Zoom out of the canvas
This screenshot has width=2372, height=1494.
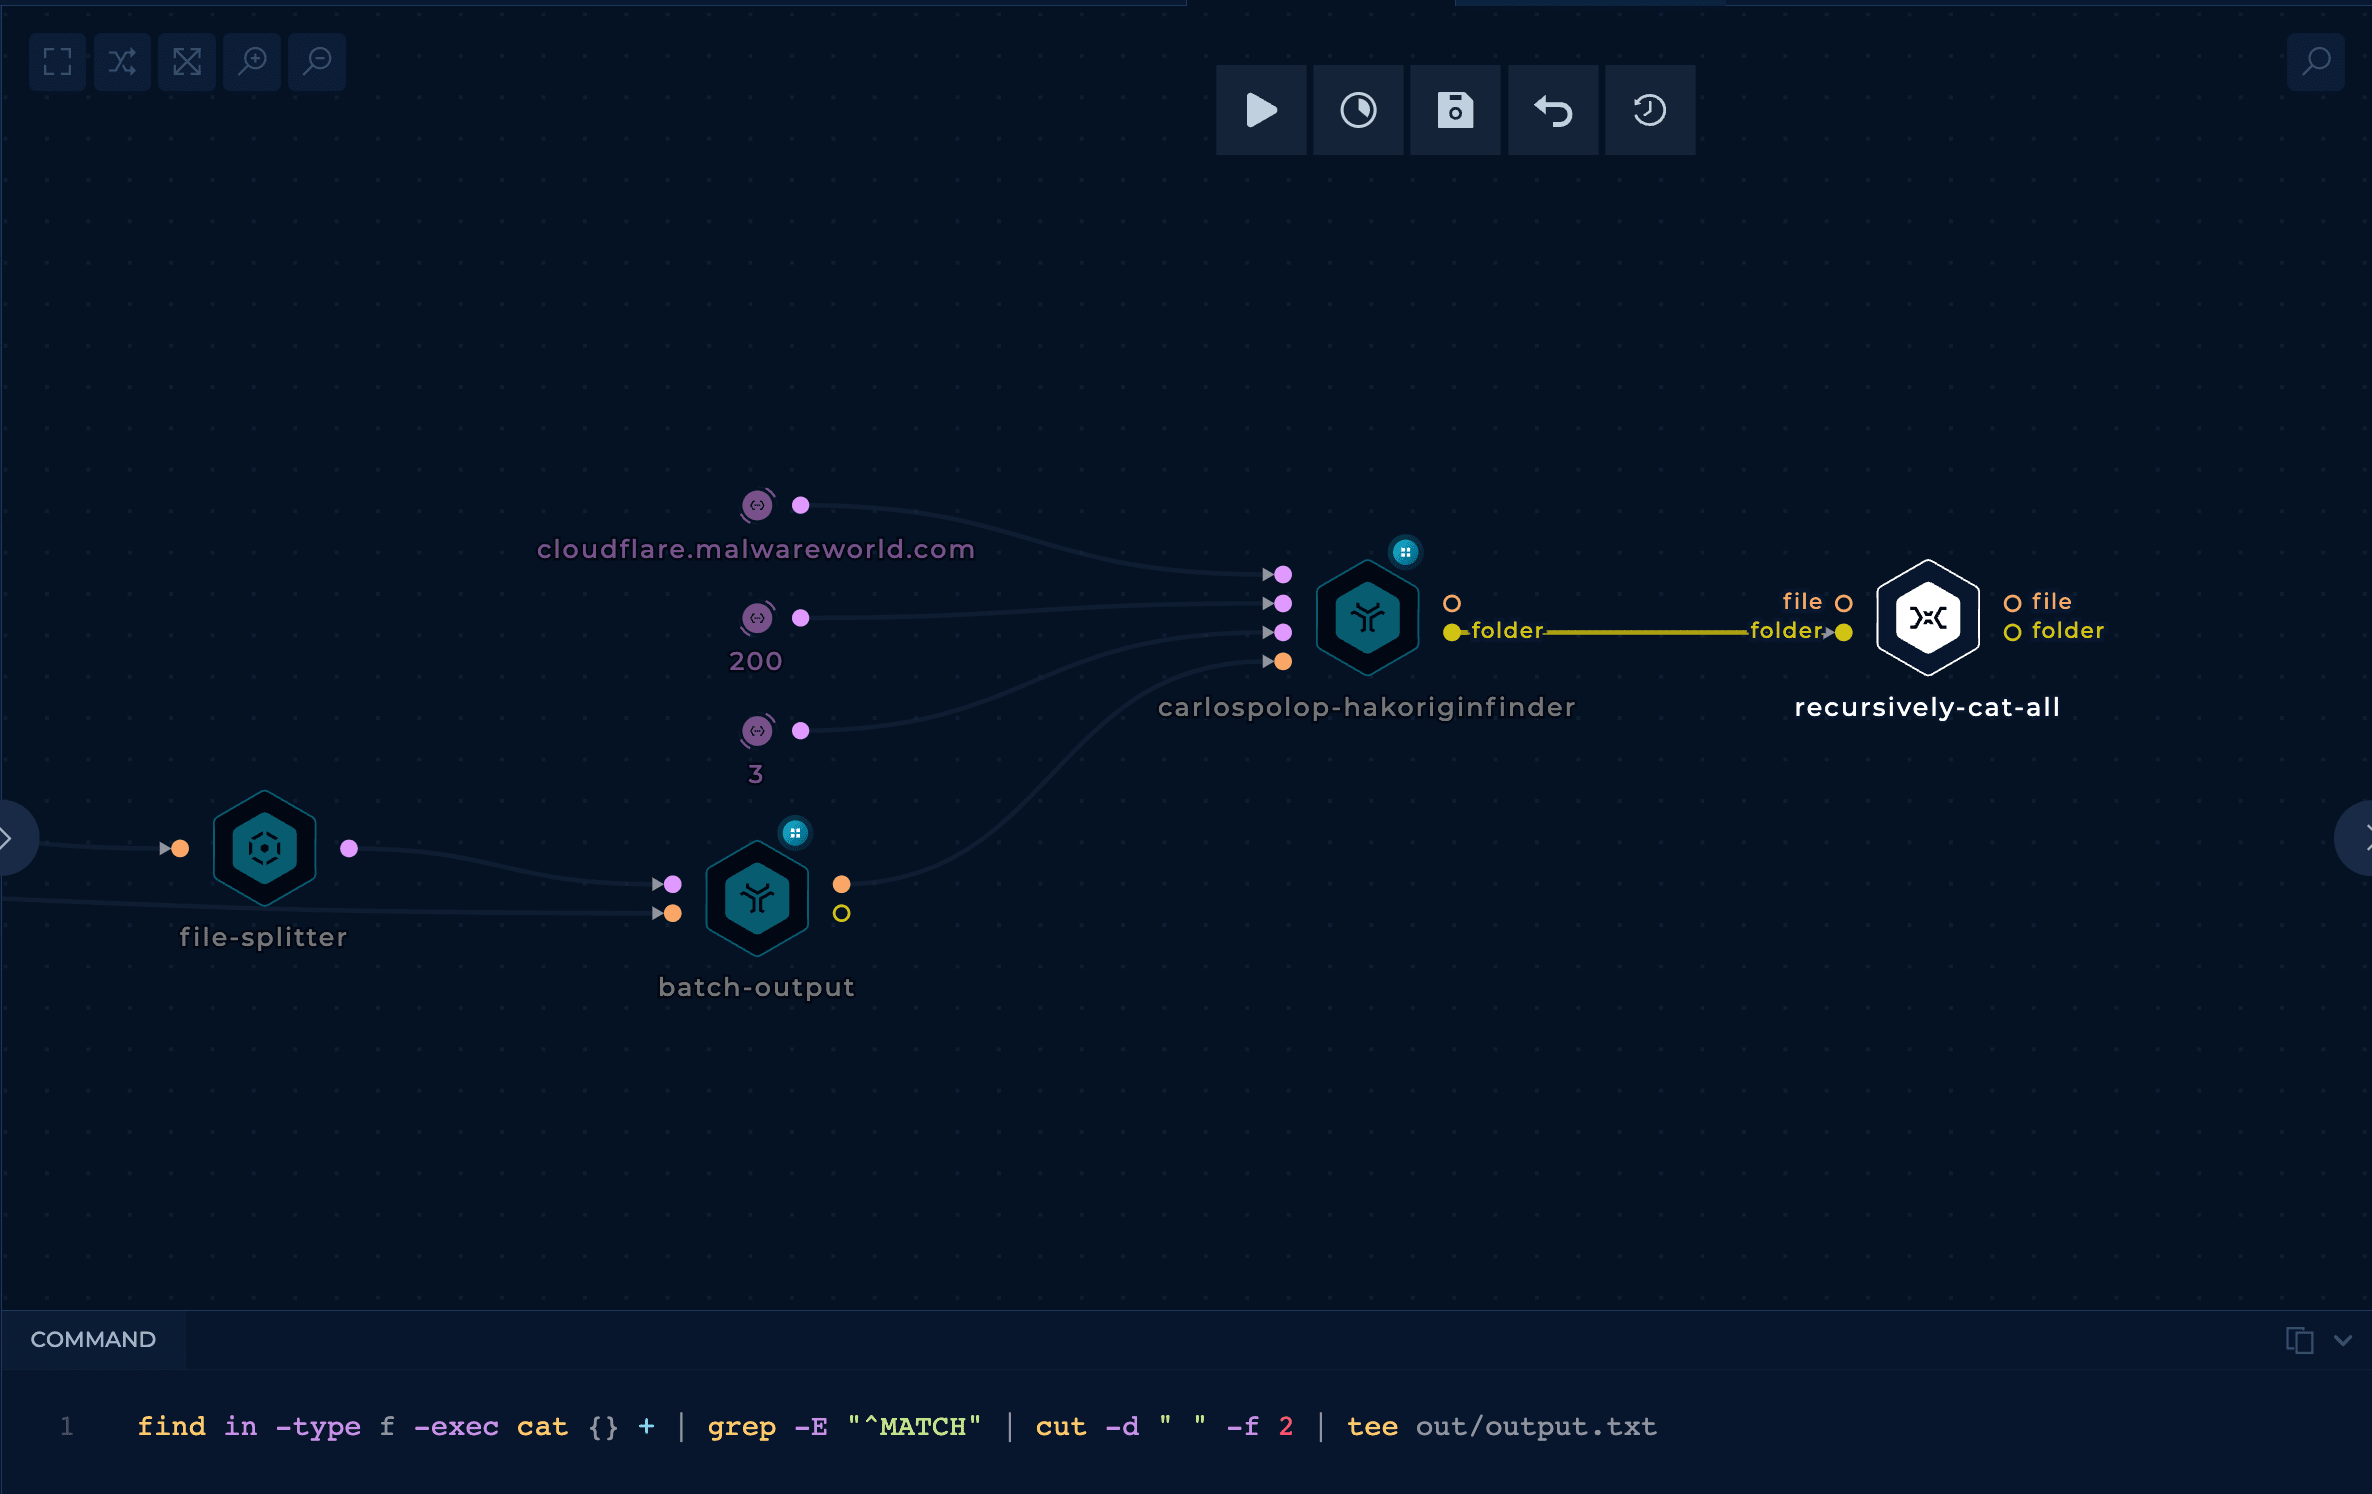point(317,62)
